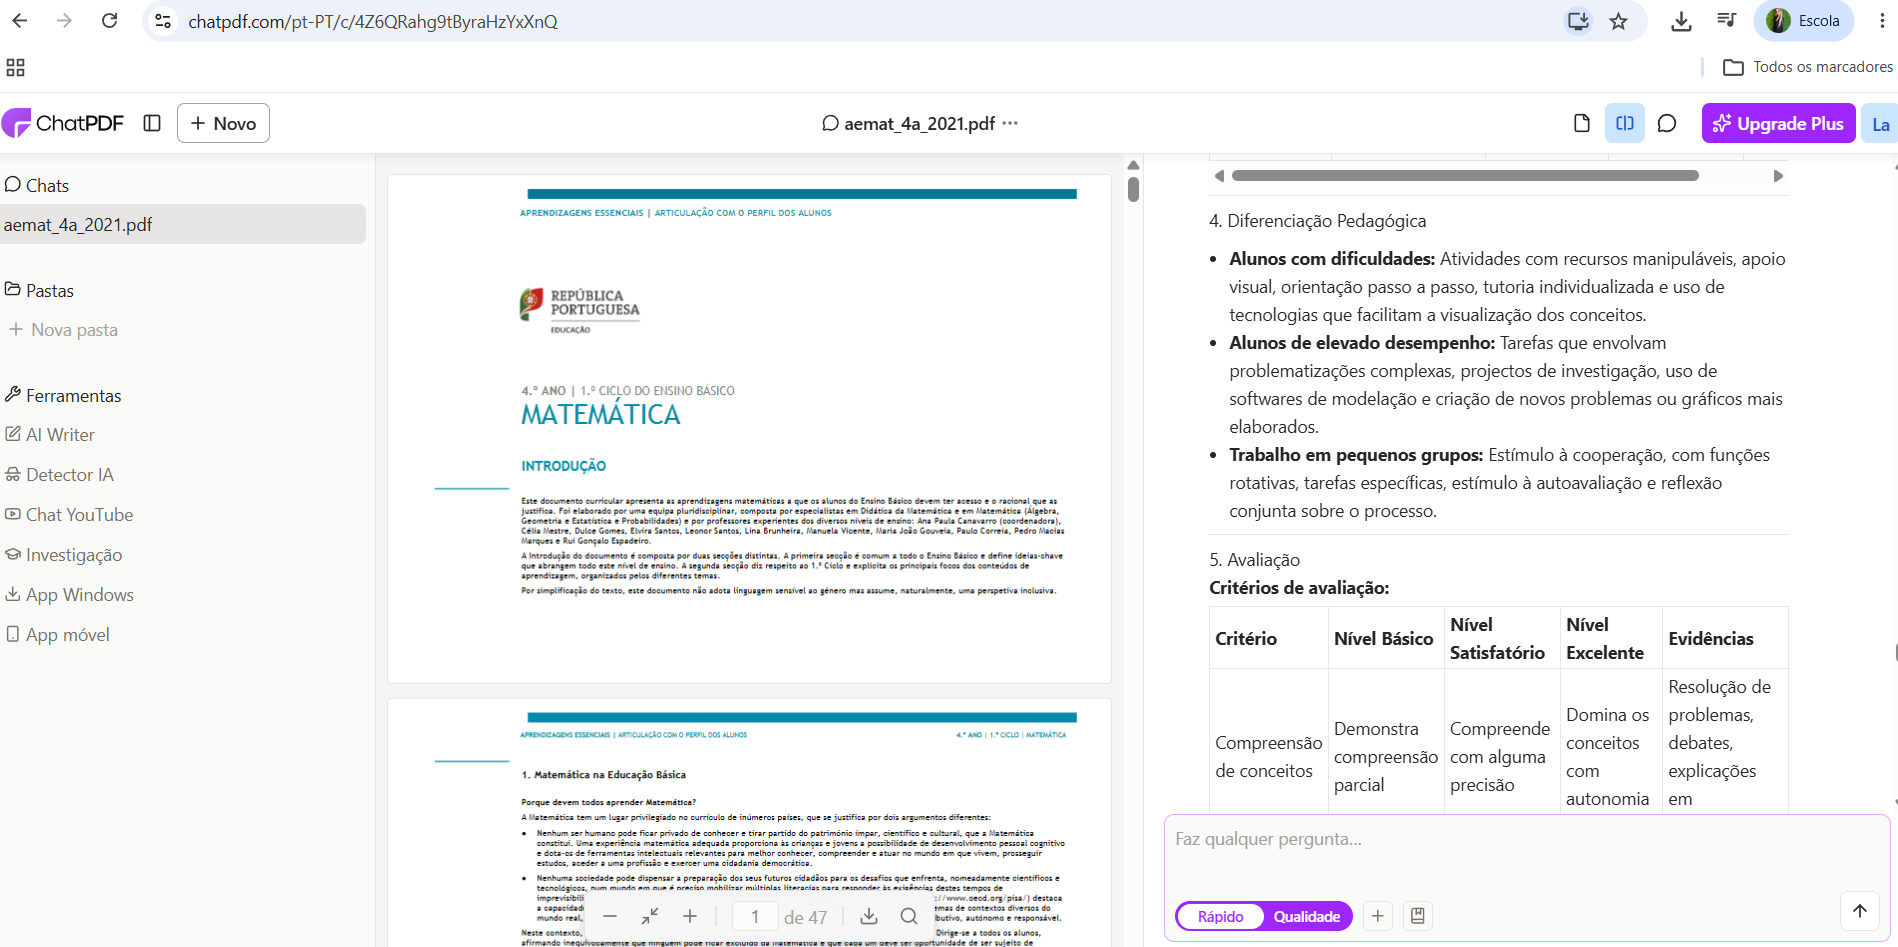1898x947 pixels.
Task: Create Nova pasta
Action: click(x=64, y=329)
